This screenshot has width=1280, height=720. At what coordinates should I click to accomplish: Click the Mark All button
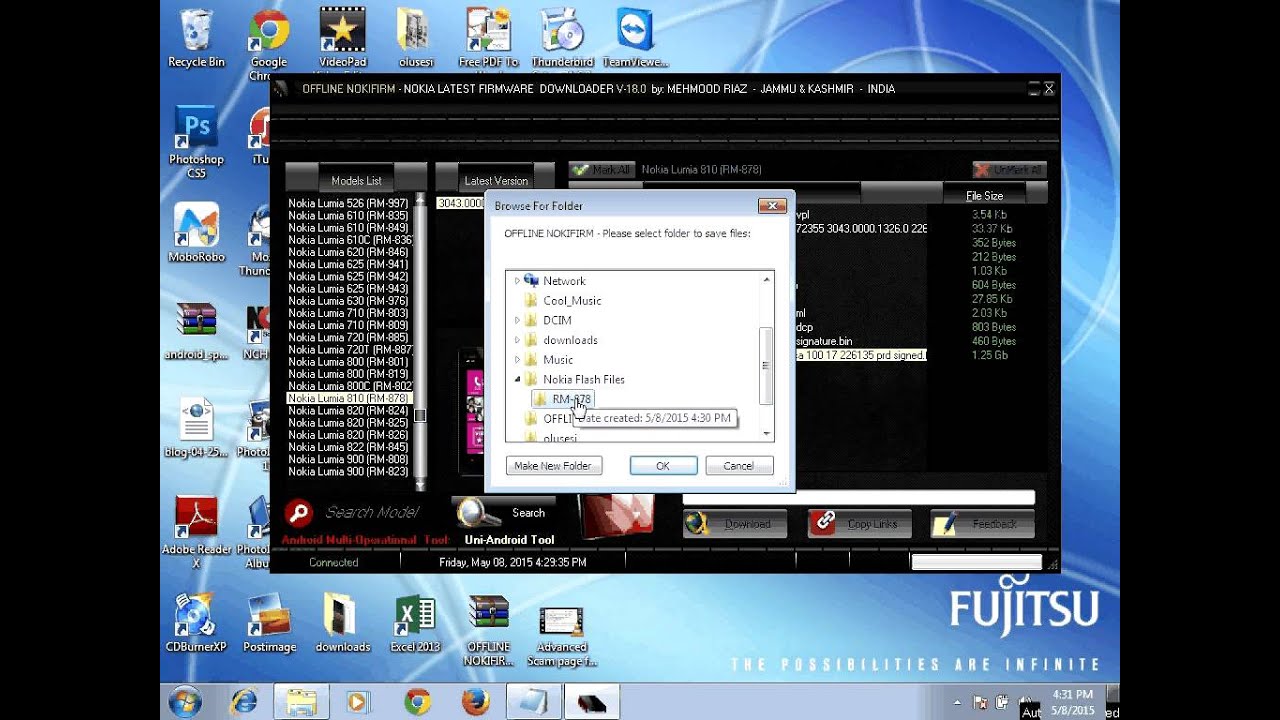tap(602, 170)
